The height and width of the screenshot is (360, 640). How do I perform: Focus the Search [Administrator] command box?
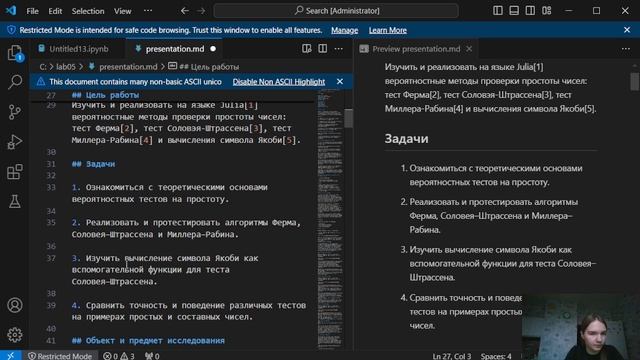tap(336, 11)
